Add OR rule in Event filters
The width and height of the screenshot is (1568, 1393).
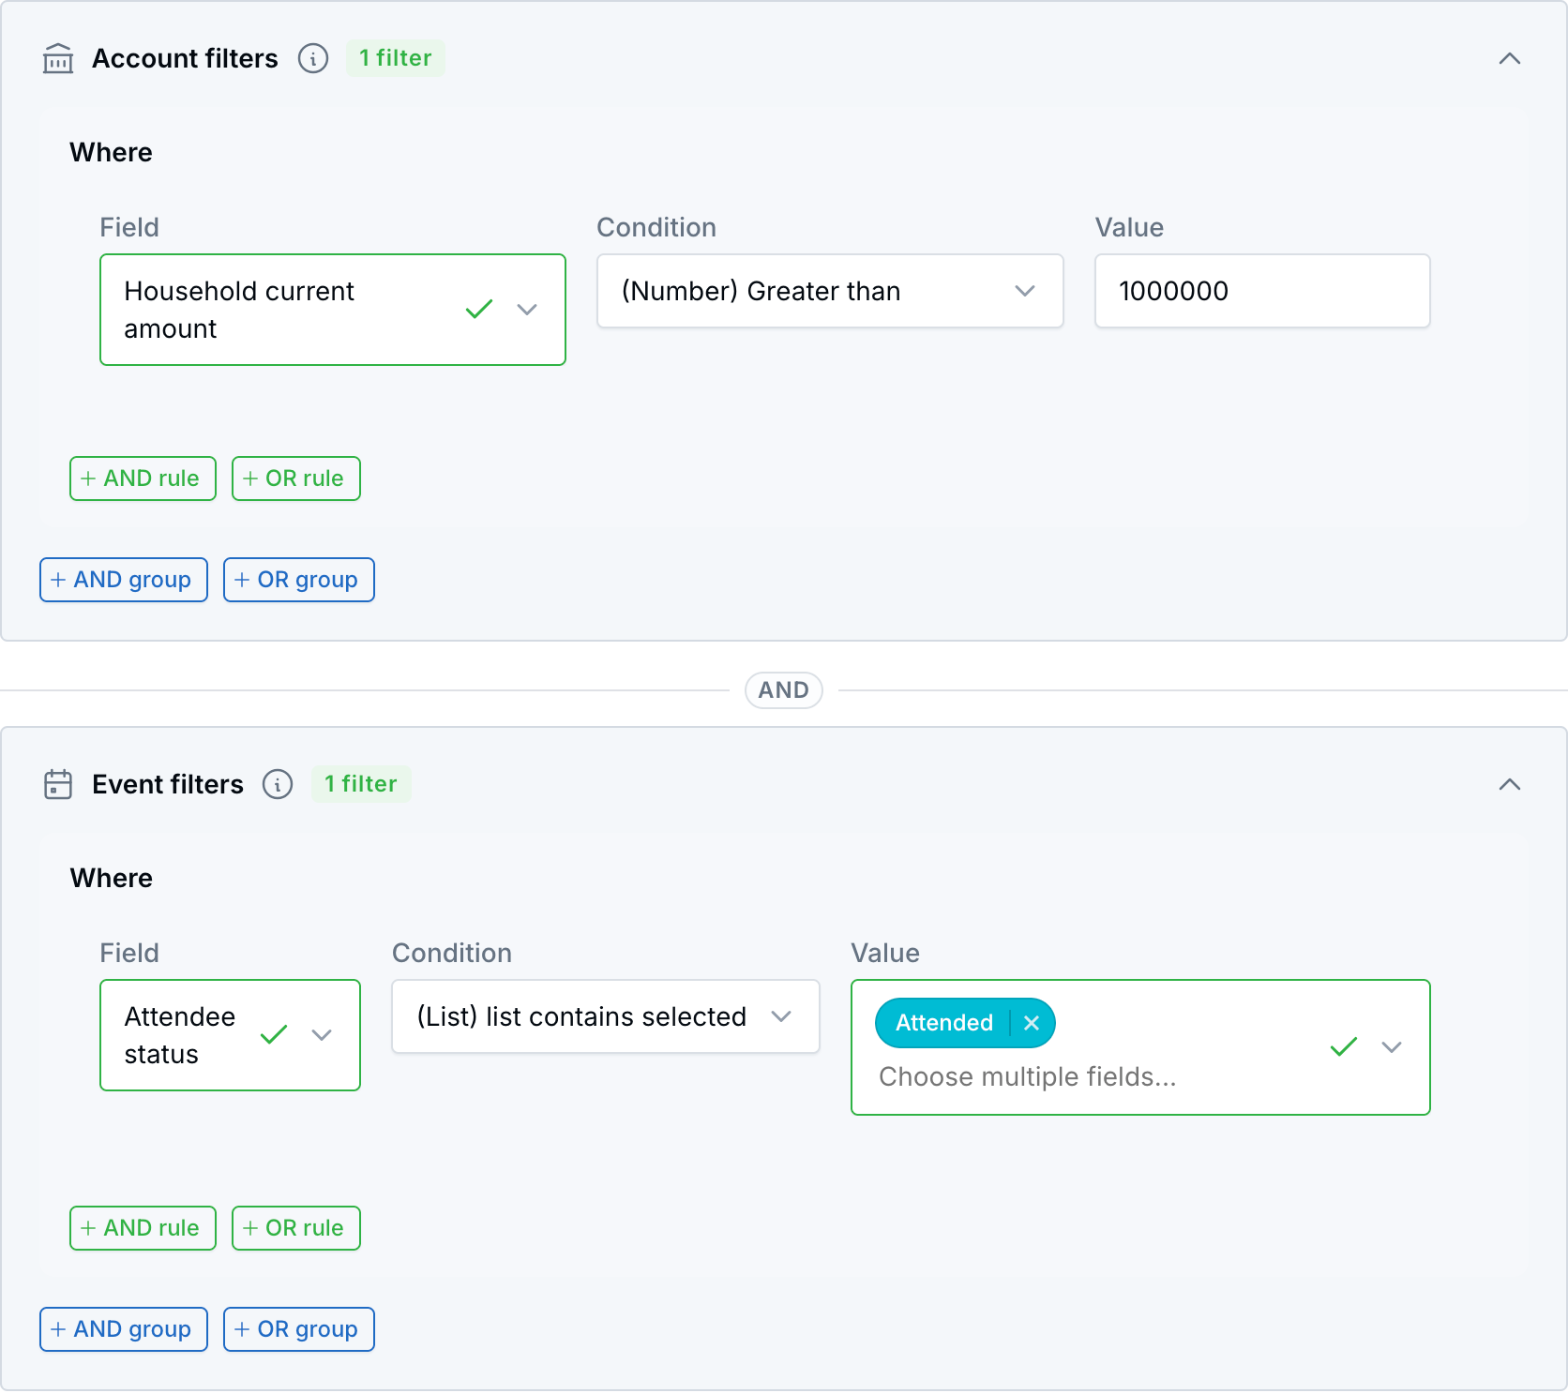[296, 1229]
